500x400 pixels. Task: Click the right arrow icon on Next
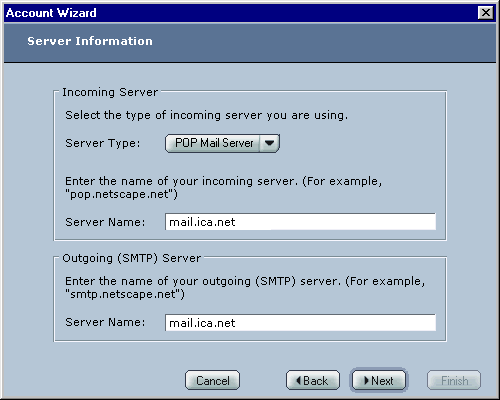[367, 380]
